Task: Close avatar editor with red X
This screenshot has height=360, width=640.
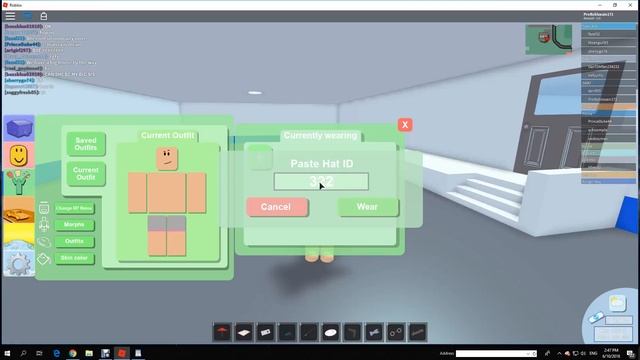Action: (405, 124)
